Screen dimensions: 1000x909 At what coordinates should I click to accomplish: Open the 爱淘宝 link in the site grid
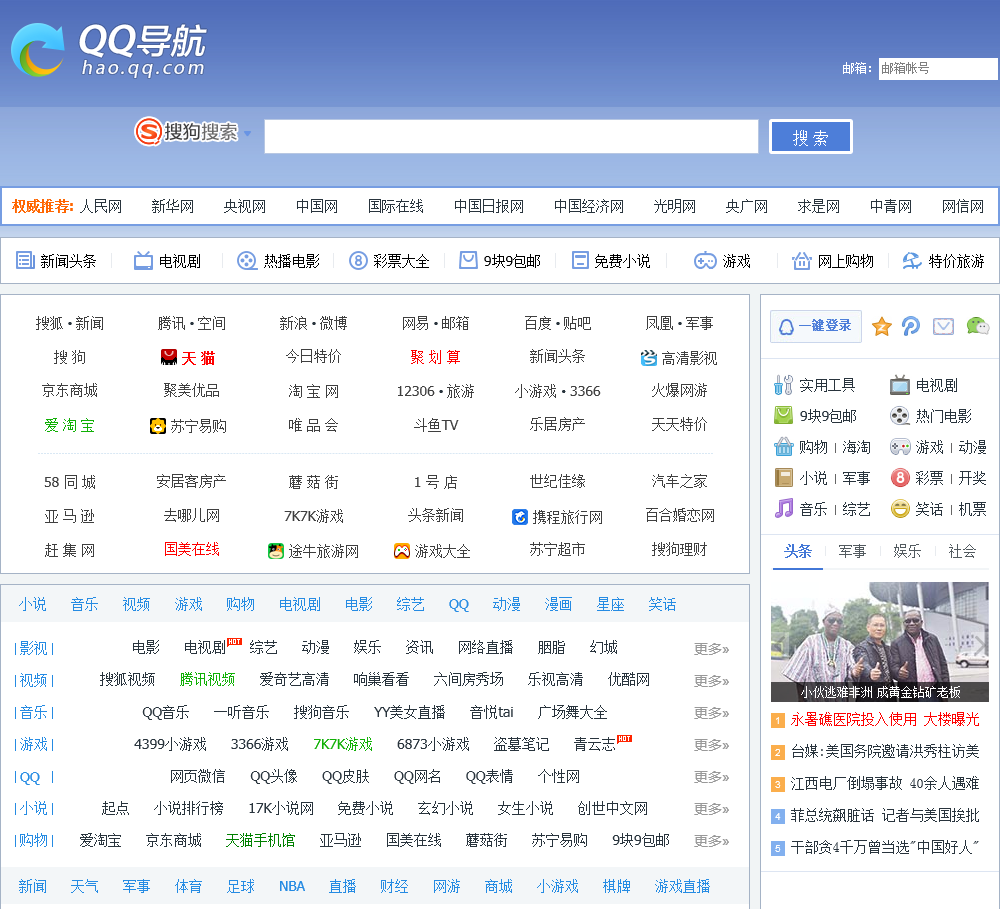[70, 425]
